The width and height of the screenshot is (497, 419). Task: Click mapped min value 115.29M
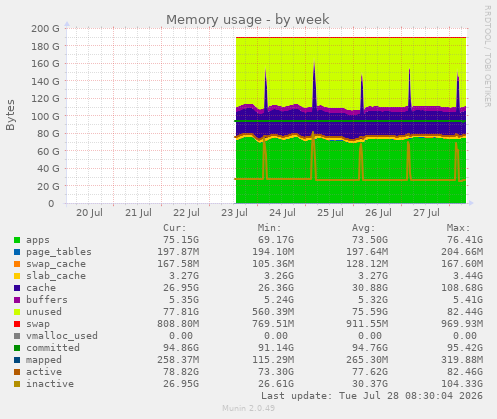coord(273,360)
